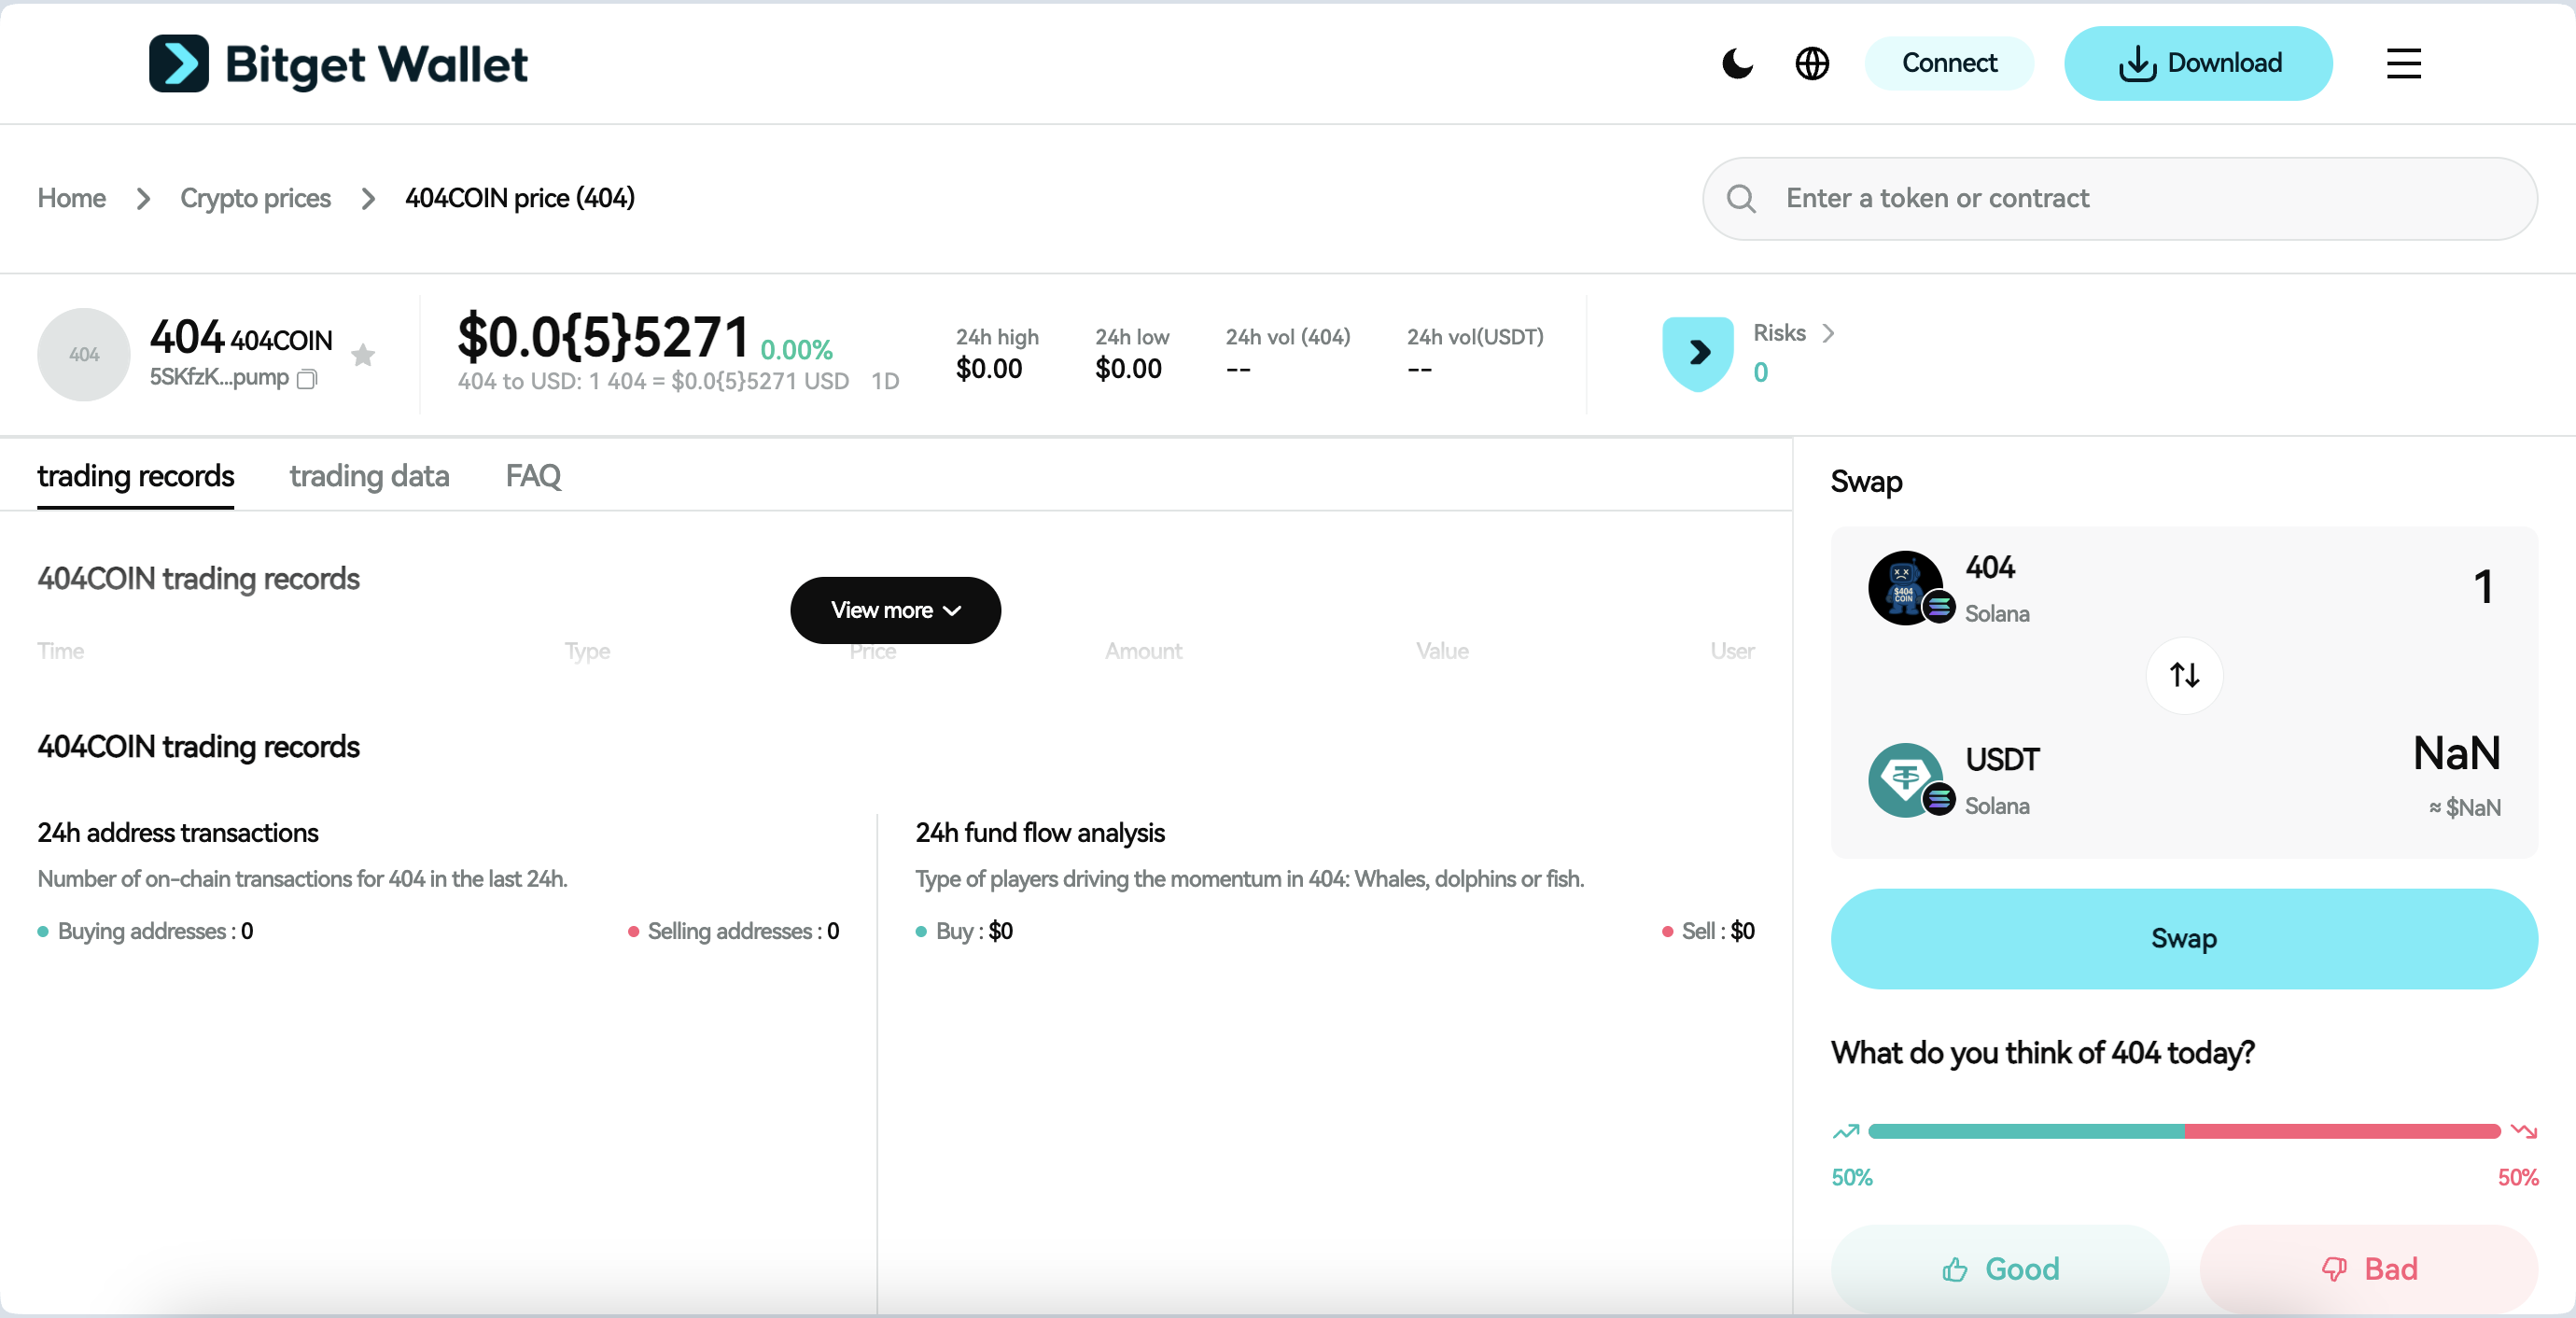2576x1318 pixels.
Task: Click the green Buy side of sentiment bar
Action: pyautogui.click(x=2020, y=1131)
